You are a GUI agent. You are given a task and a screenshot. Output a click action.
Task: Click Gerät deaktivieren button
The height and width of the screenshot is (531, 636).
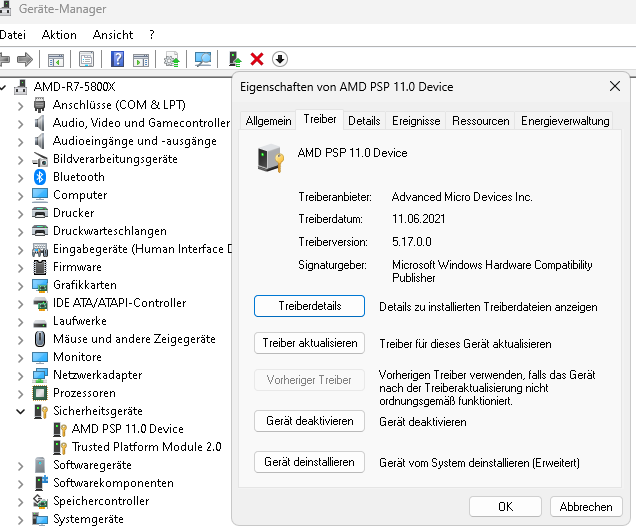(309, 421)
